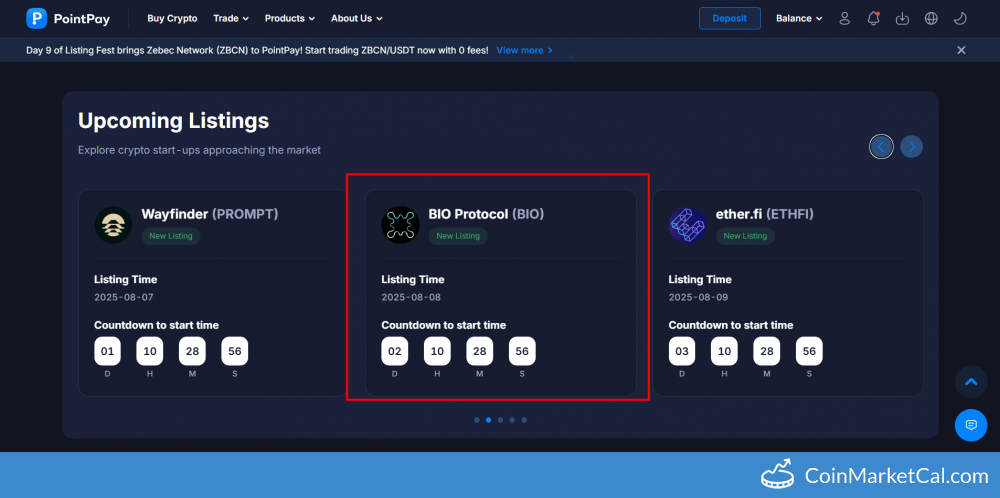This screenshot has height=498, width=1000.
Task: Click the 01 days countdown box
Action: coord(107,351)
